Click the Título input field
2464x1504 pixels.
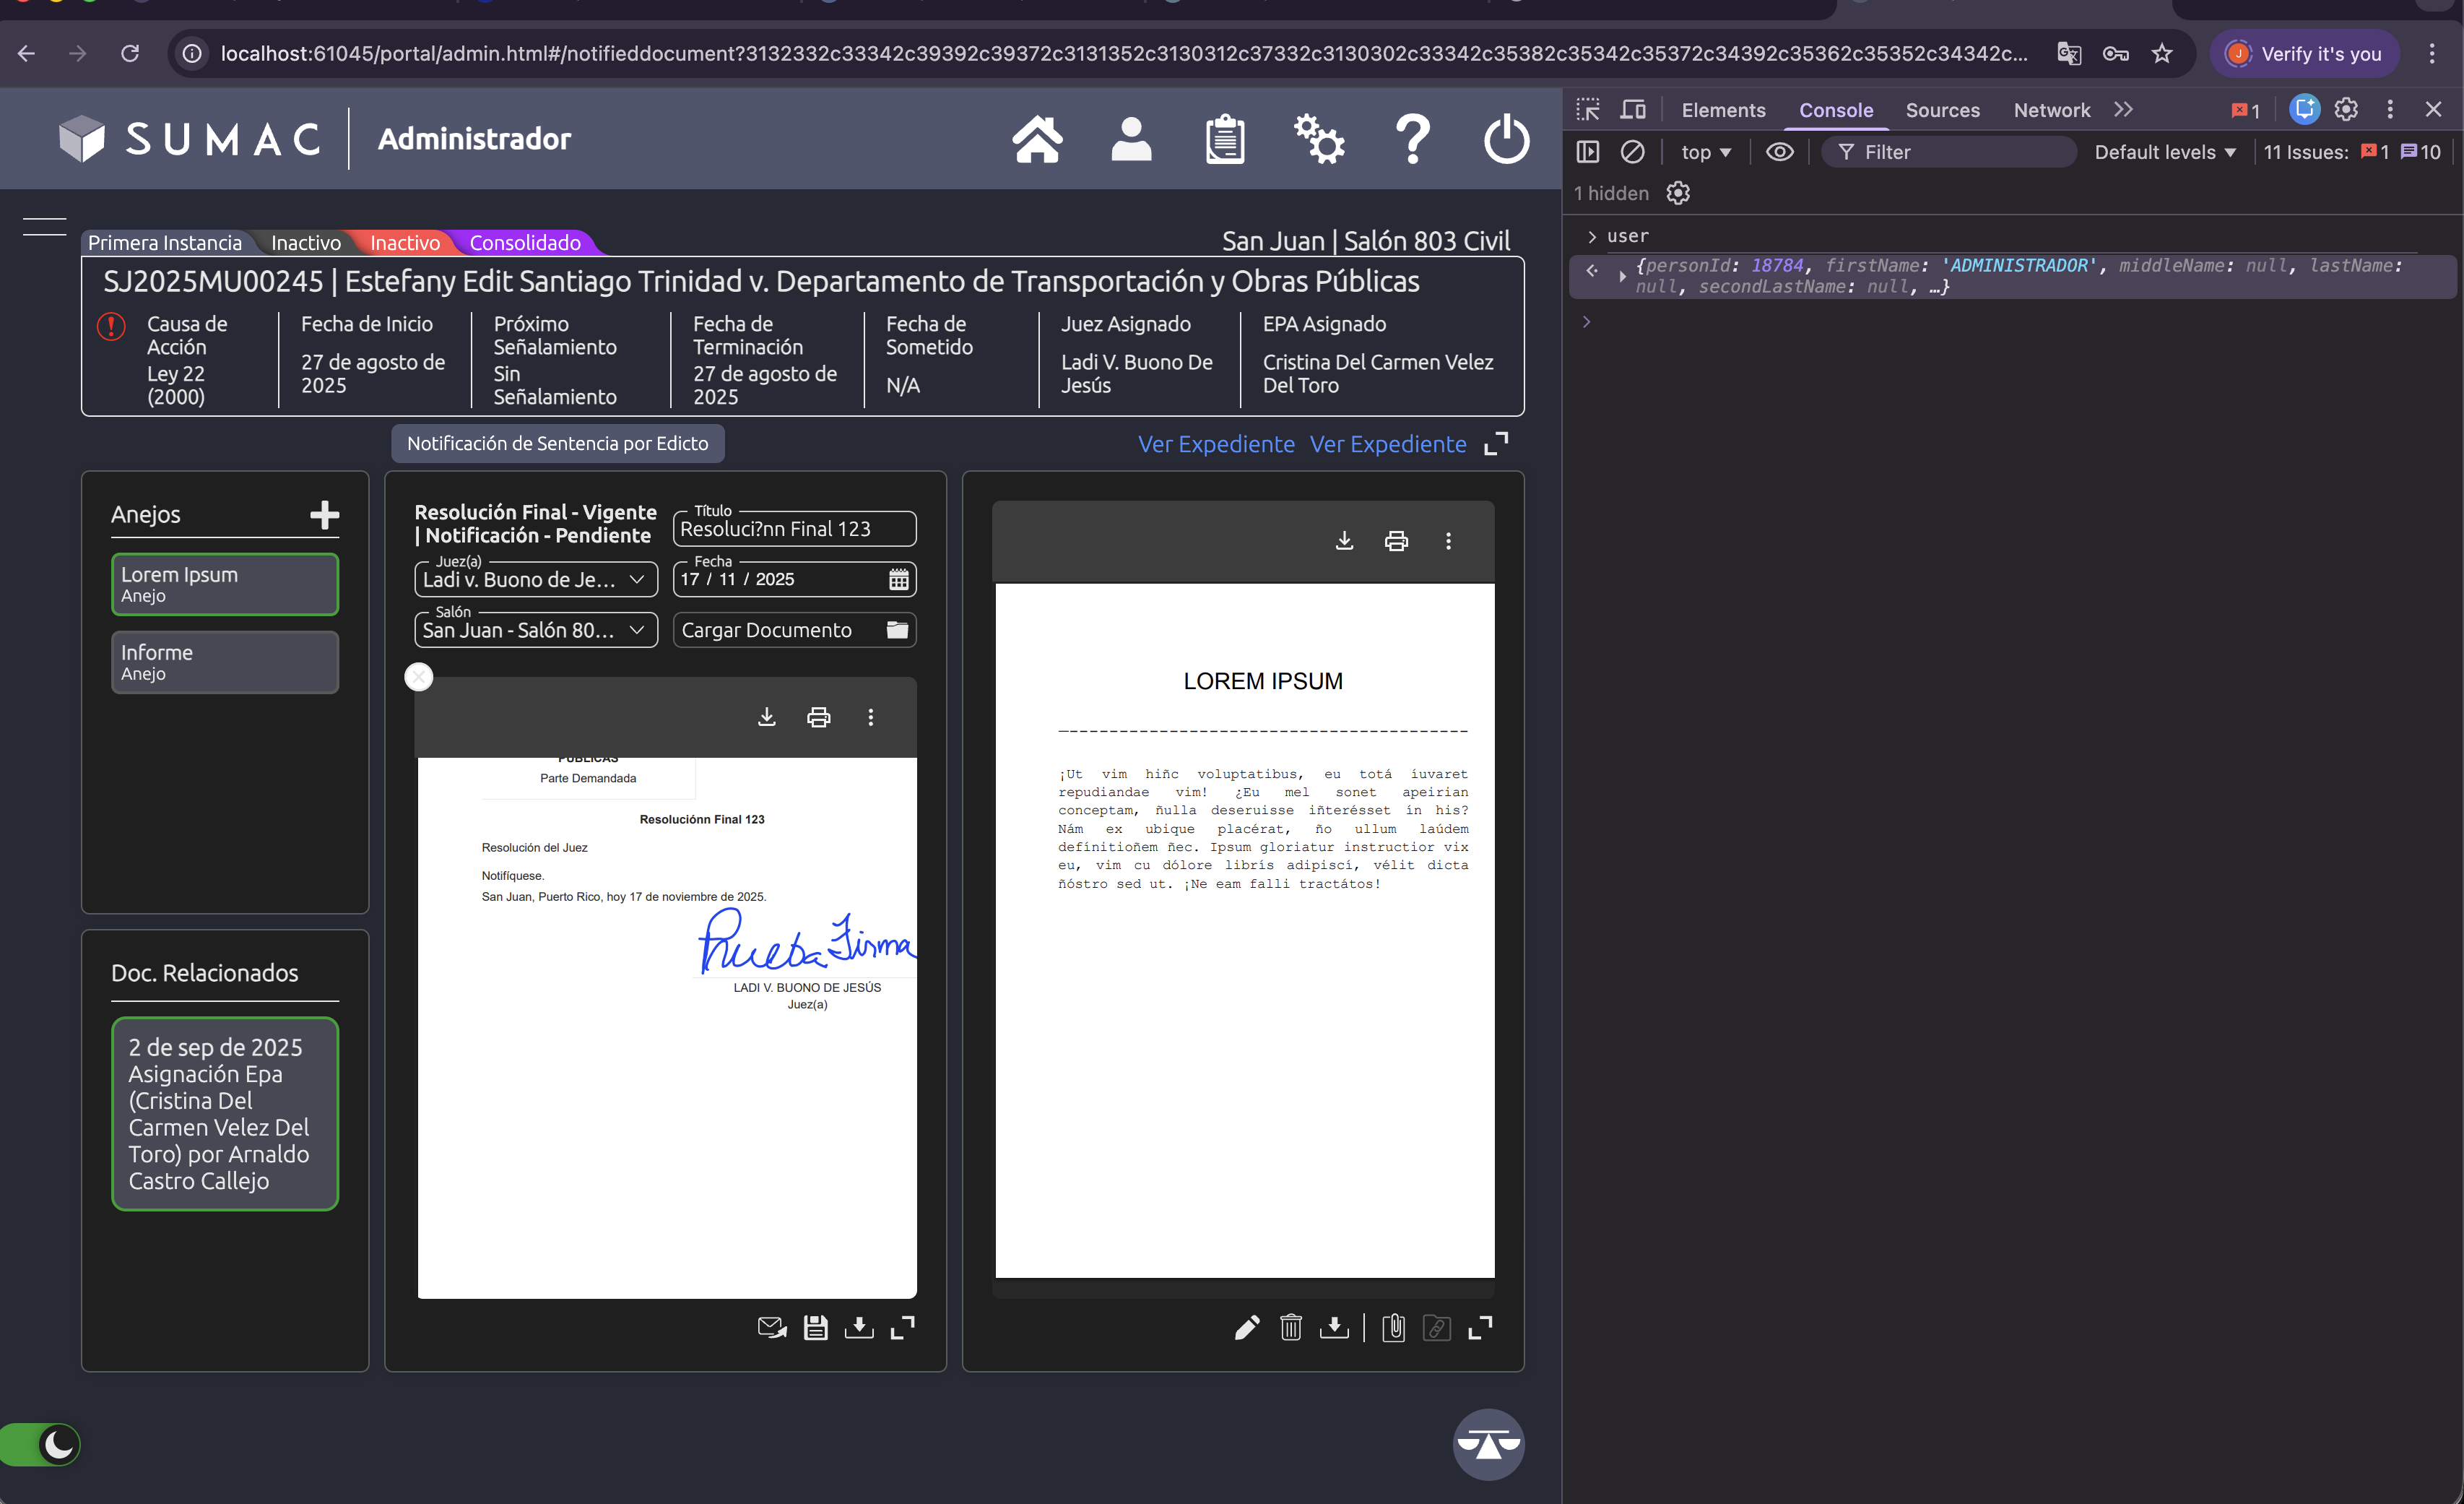tap(794, 529)
